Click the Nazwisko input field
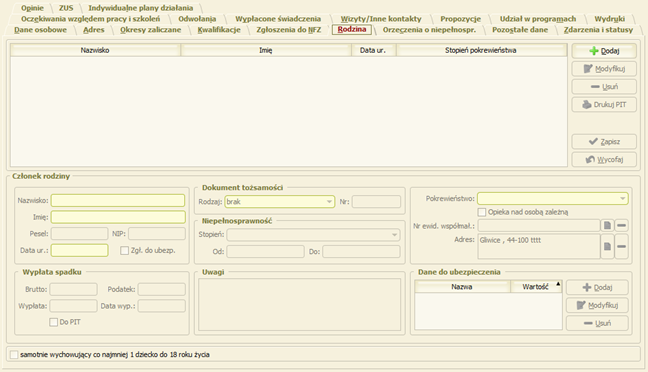Screen dimensions: 648x372 (x=118, y=200)
